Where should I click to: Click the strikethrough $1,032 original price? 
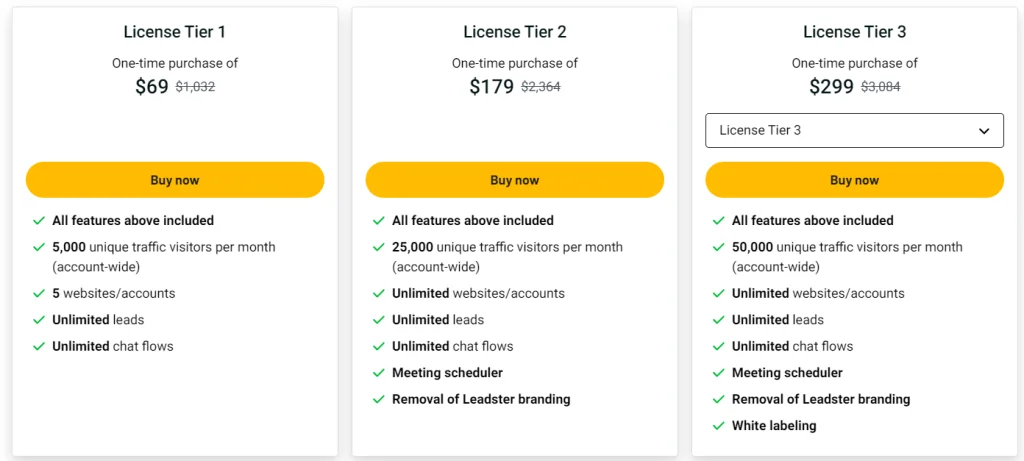[x=195, y=87]
